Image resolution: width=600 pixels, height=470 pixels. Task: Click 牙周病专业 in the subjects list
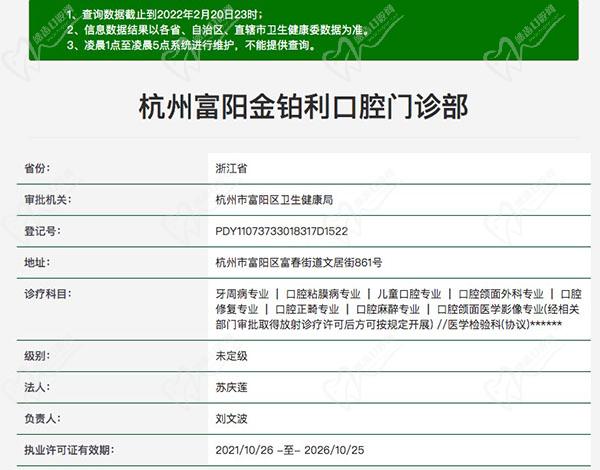pos(242,294)
